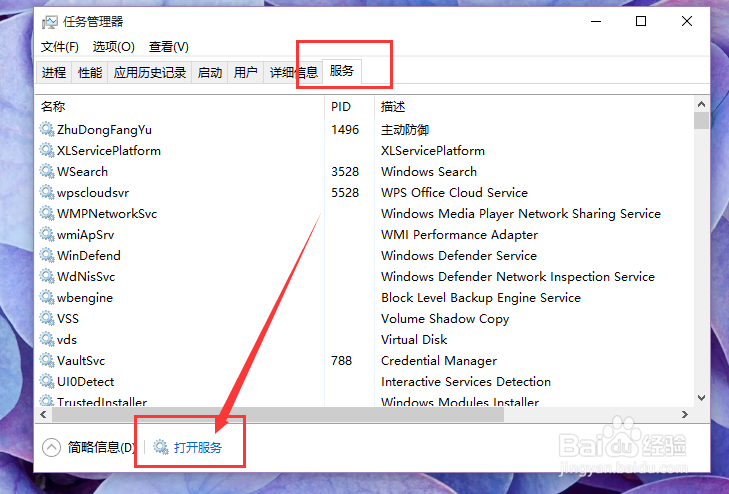Switch to the 应用历史记录 tab
The height and width of the screenshot is (494, 729).
pyautogui.click(x=150, y=72)
